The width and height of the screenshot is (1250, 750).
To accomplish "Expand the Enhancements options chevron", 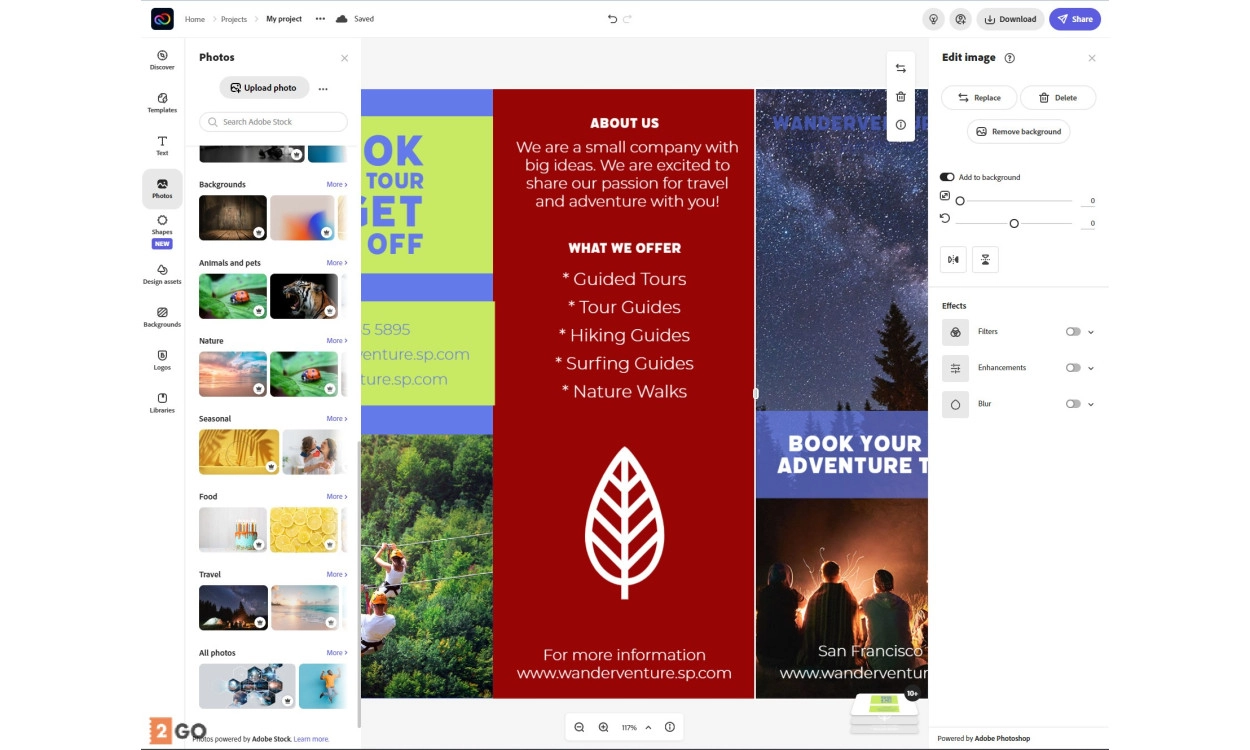I will 1091,368.
